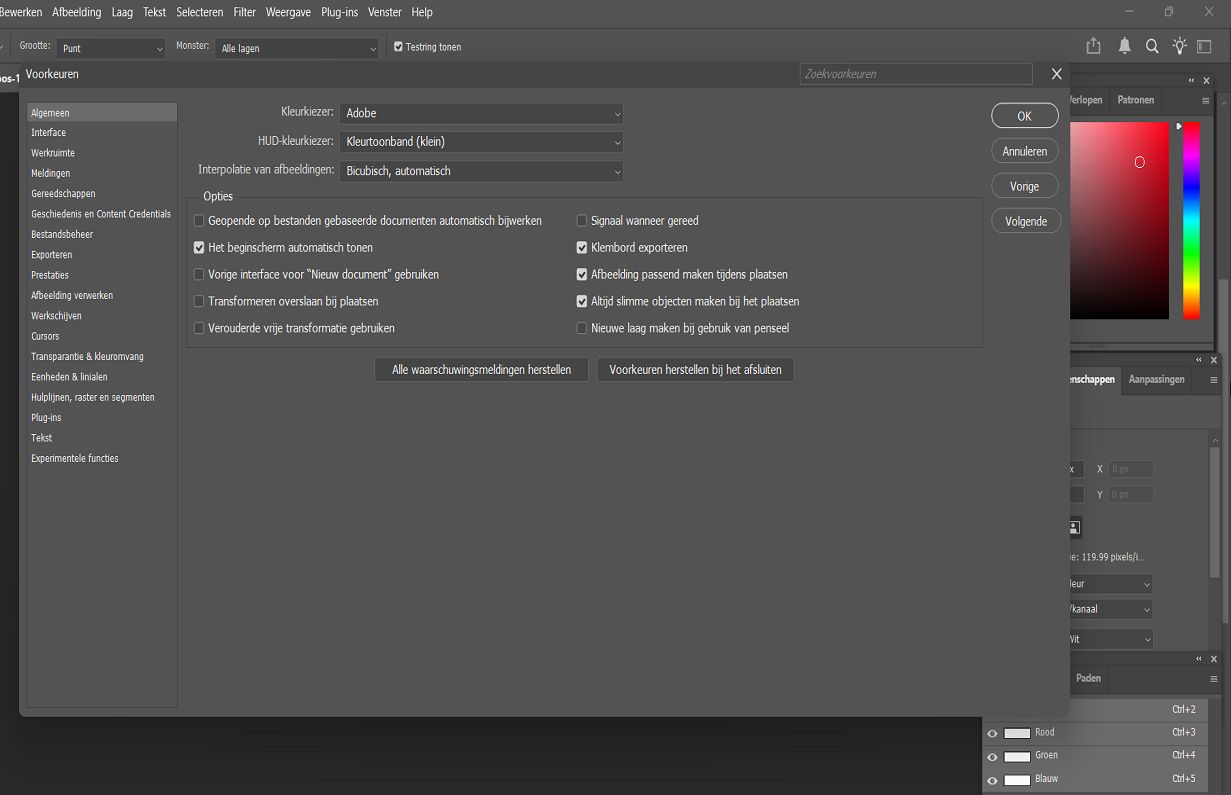Enable Geopende op bestanden gebaseerde documenten checkbox
Screen dimensions: 1231x795
199,221
